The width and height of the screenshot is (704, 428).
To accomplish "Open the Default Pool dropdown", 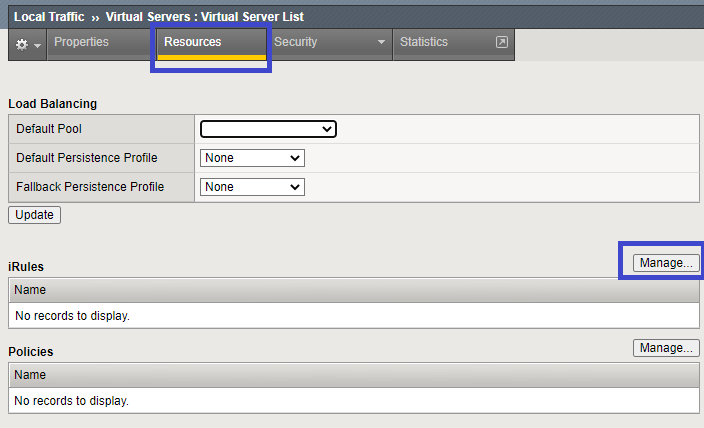I will 268,129.
